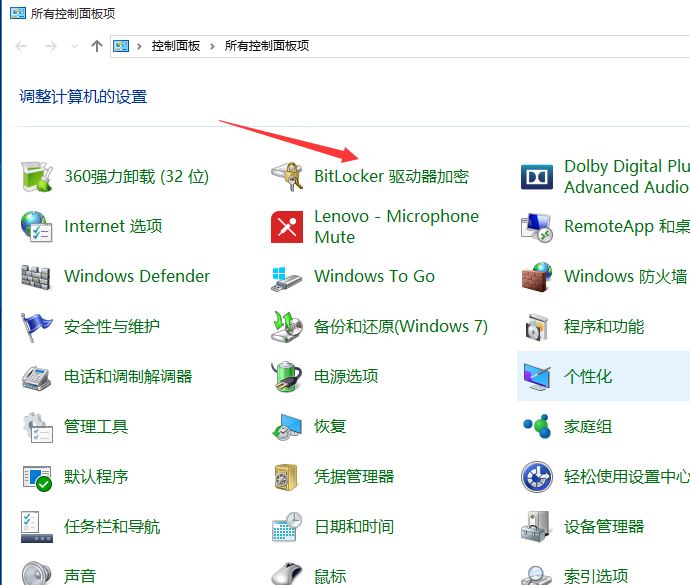
Task: Click the Lenovo Microphone Mute red icon
Action: pyautogui.click(x=287, y=227)
